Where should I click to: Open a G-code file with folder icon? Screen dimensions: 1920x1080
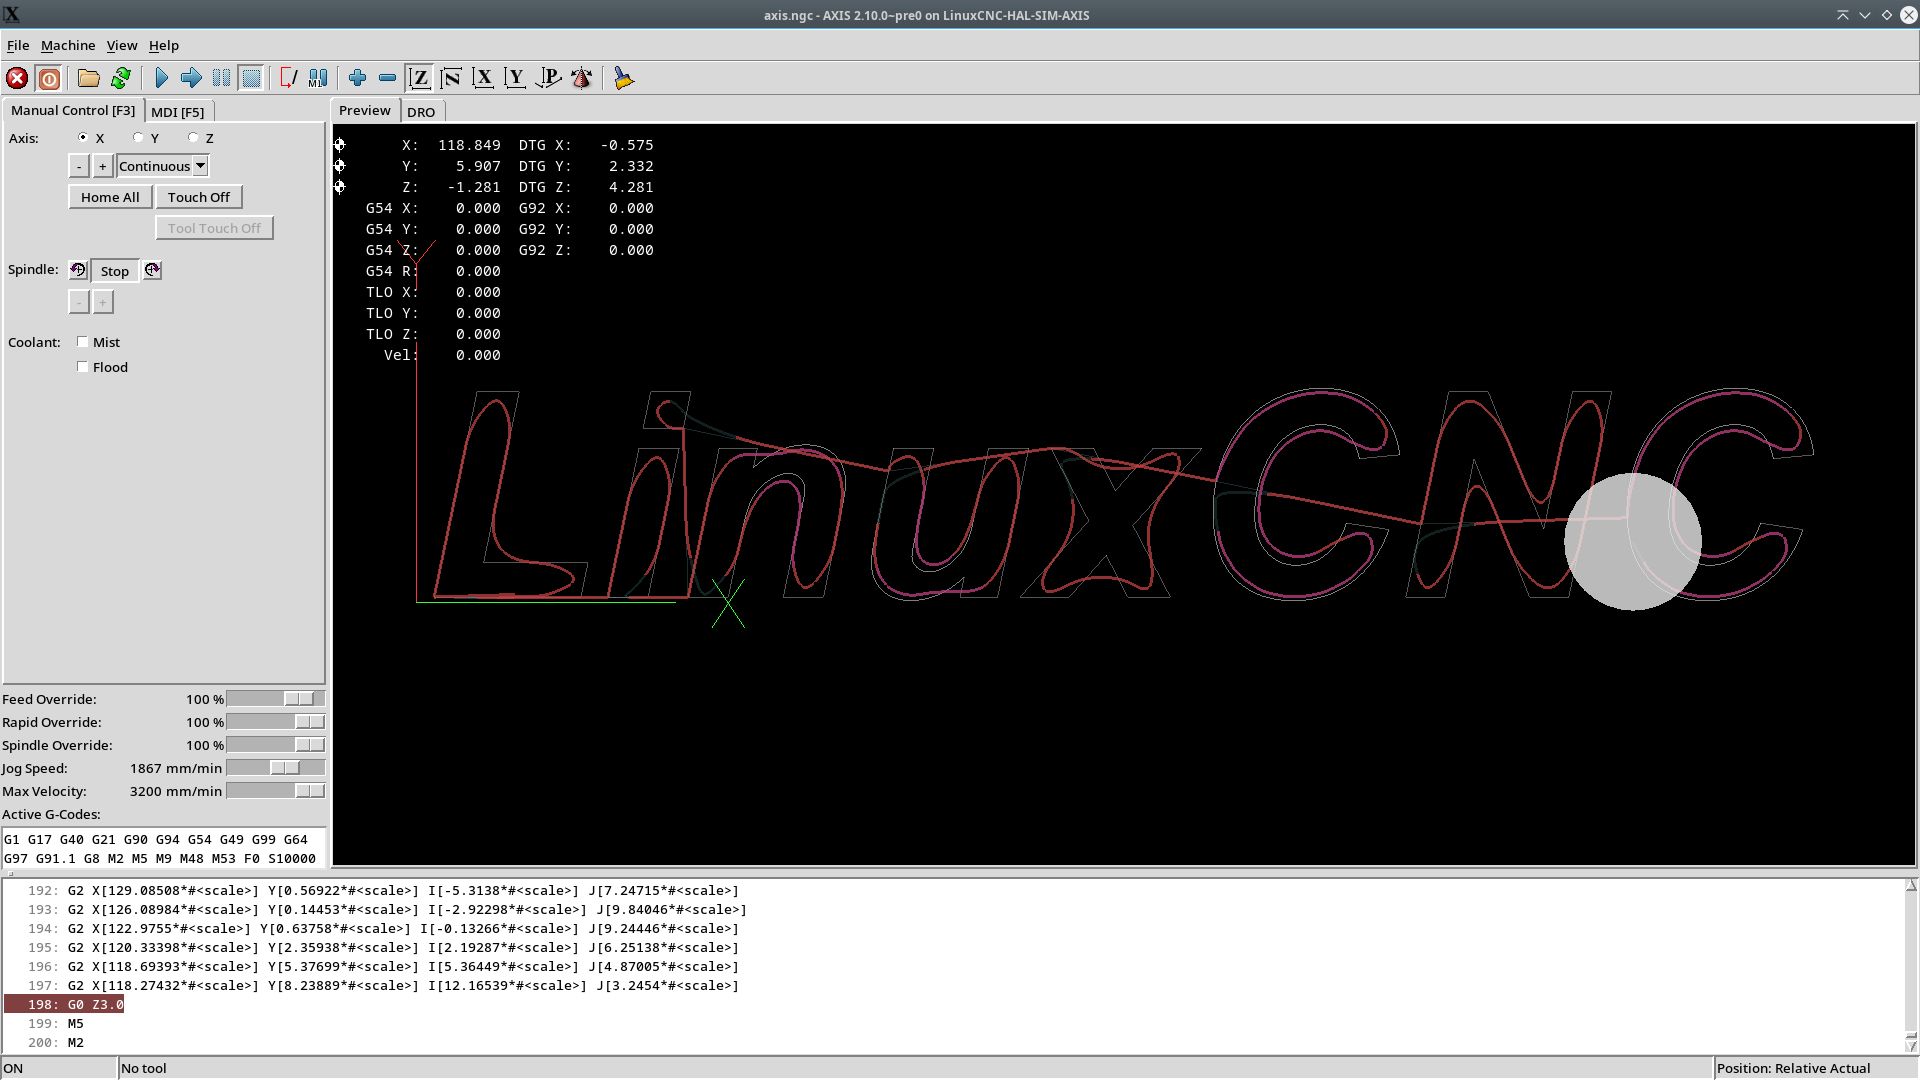[89, 78]
